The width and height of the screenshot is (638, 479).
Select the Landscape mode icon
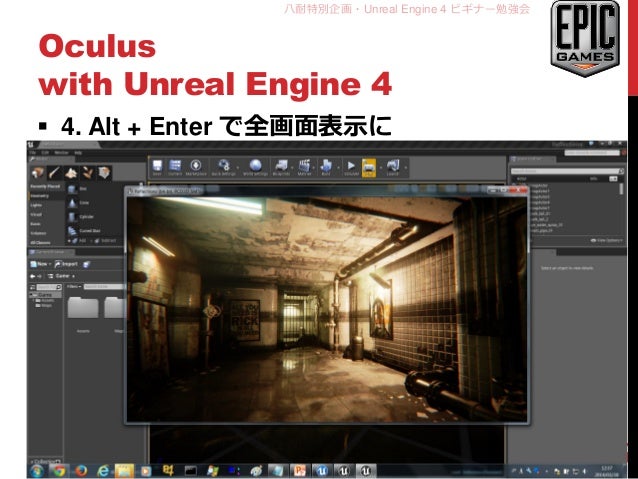tap(73, 174)
